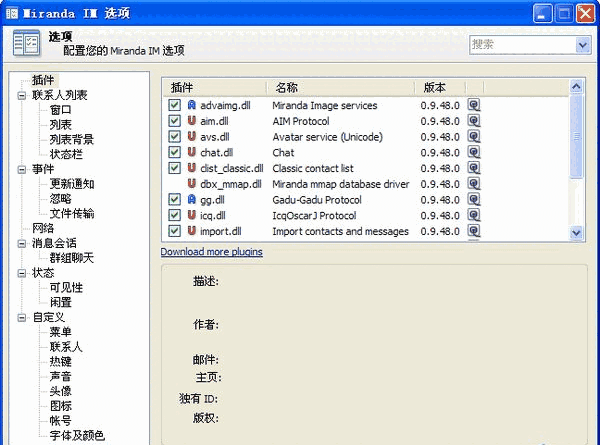Click the options header icon beside 选项
Viewport: 600px width, 445px height.
tap(26, 43)
